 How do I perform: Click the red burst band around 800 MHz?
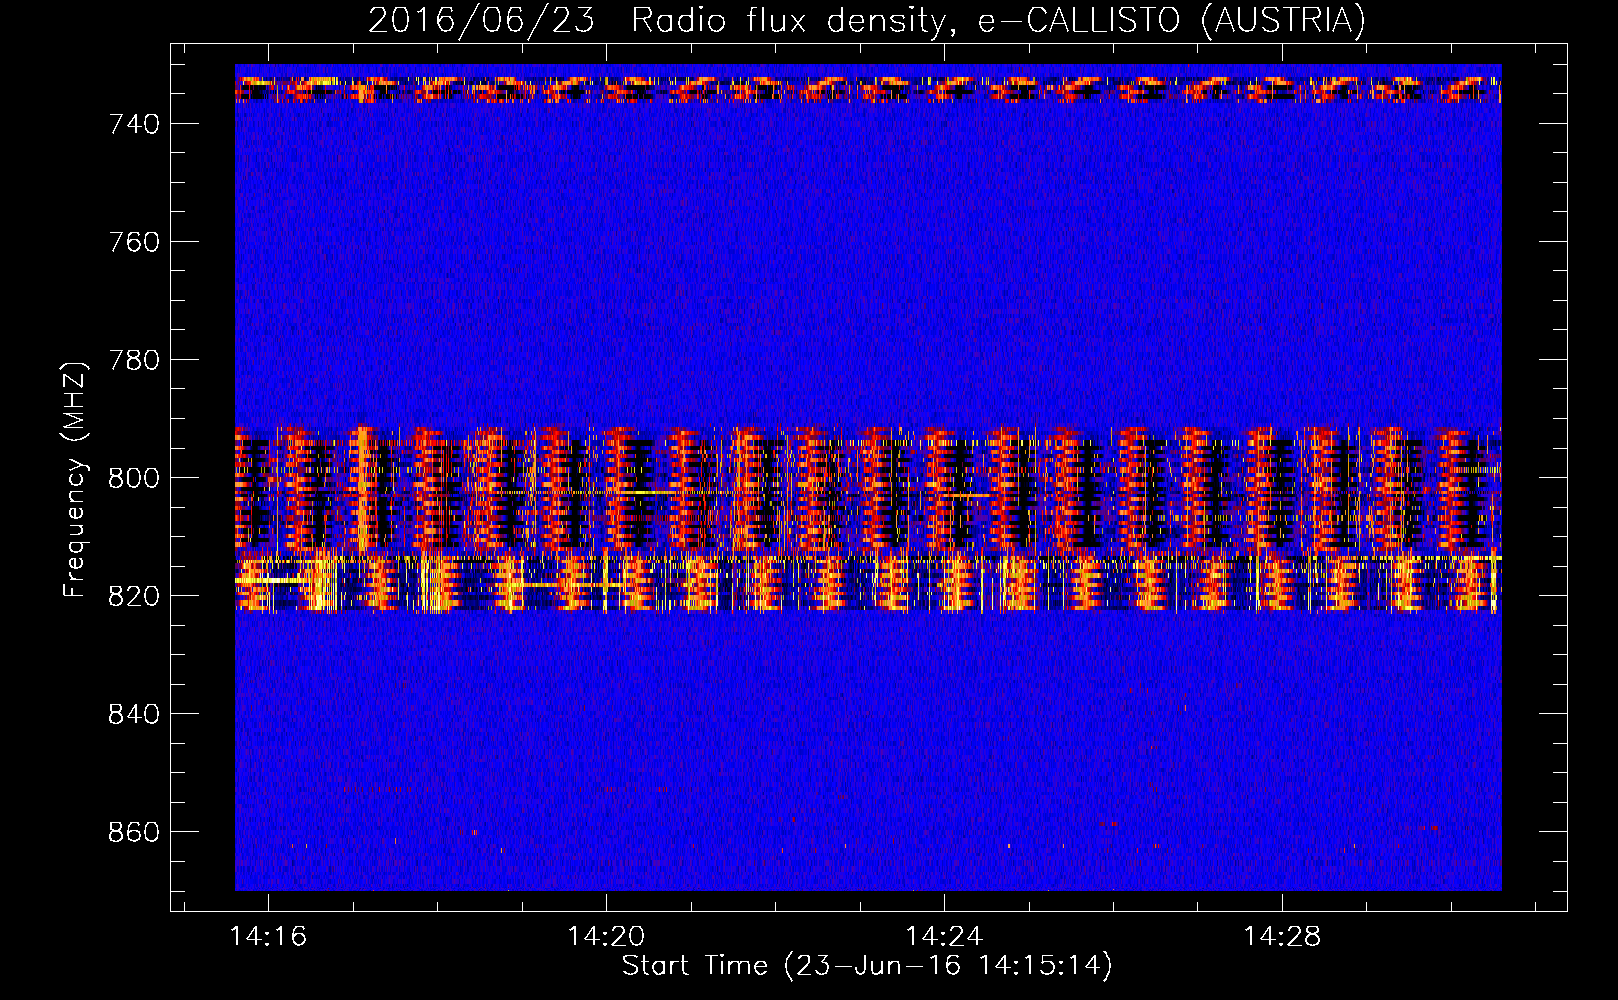[868, 489]
